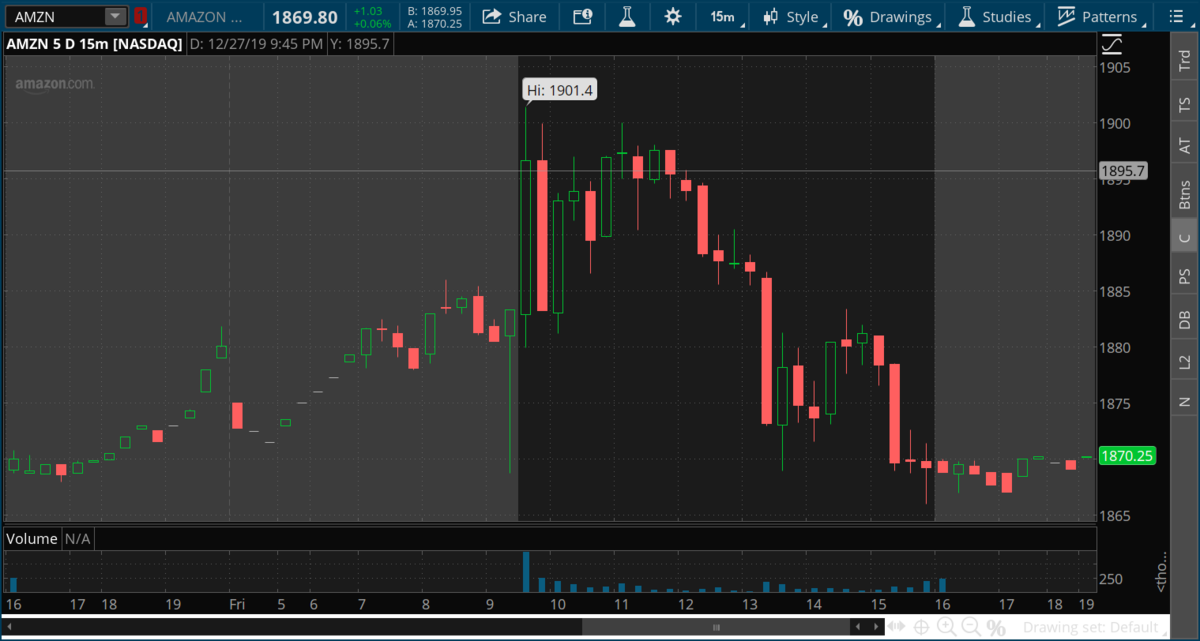The width and height of the screenshot is (1200, 641).
Task: Click the scroll-right arrow beside the left arrow
Action: pyautogui.click(x=876, y=627)
